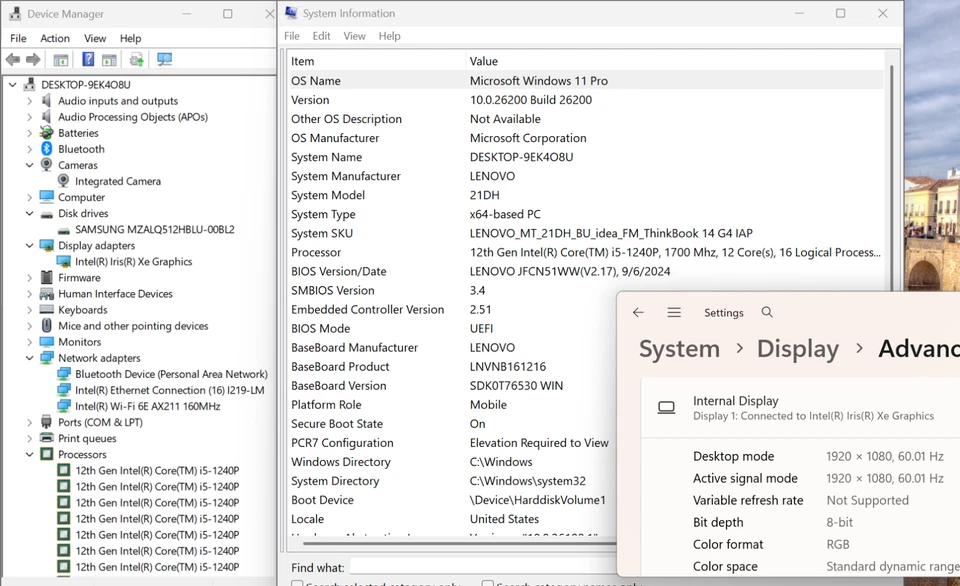960x586 pixels.
Task: Open View menu in System Information
Action: 354,36
